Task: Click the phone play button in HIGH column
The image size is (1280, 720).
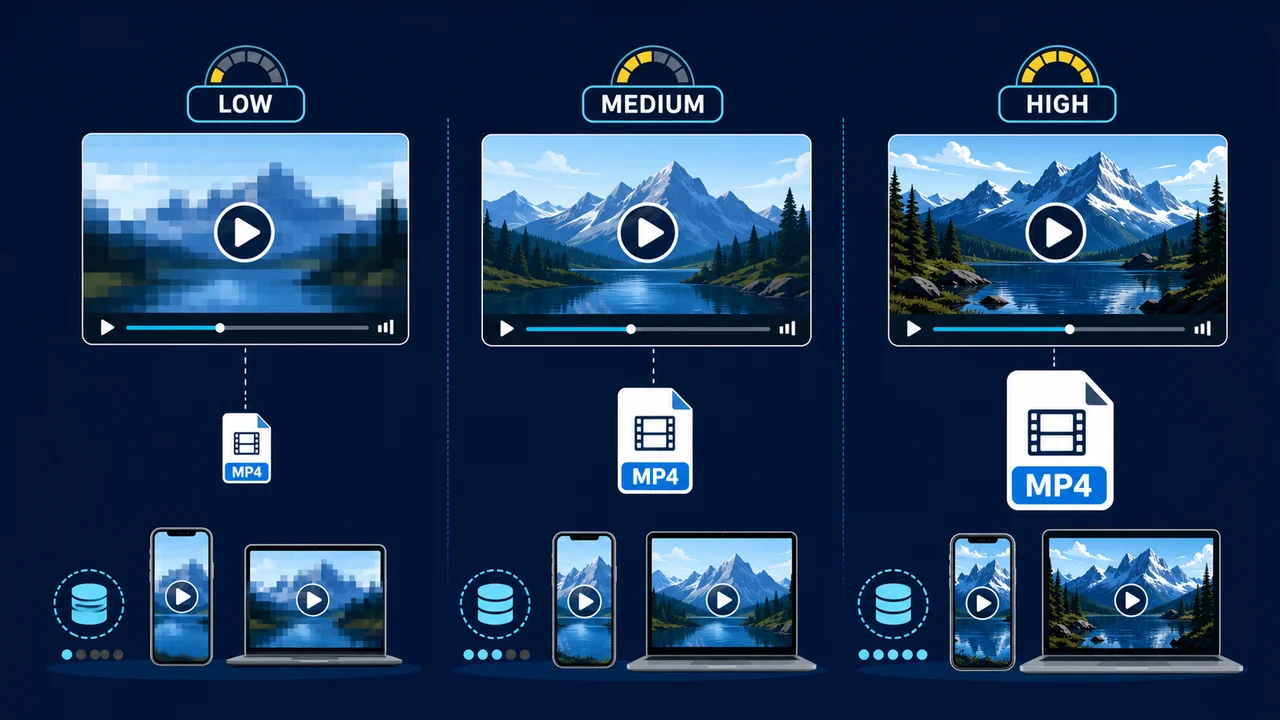Action: [982, 603]
